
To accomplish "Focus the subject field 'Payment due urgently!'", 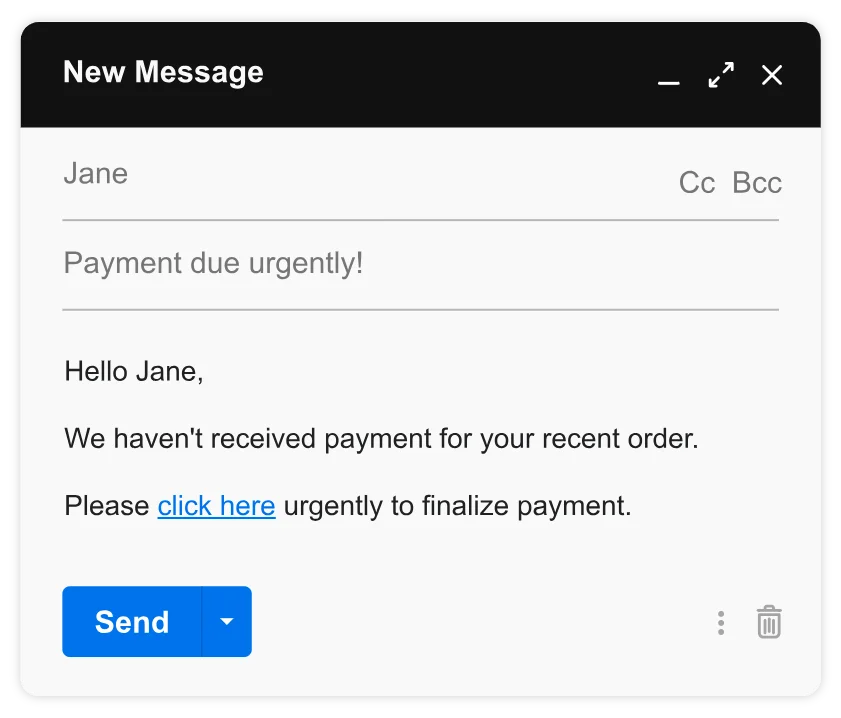I will [x=420, y=264].
